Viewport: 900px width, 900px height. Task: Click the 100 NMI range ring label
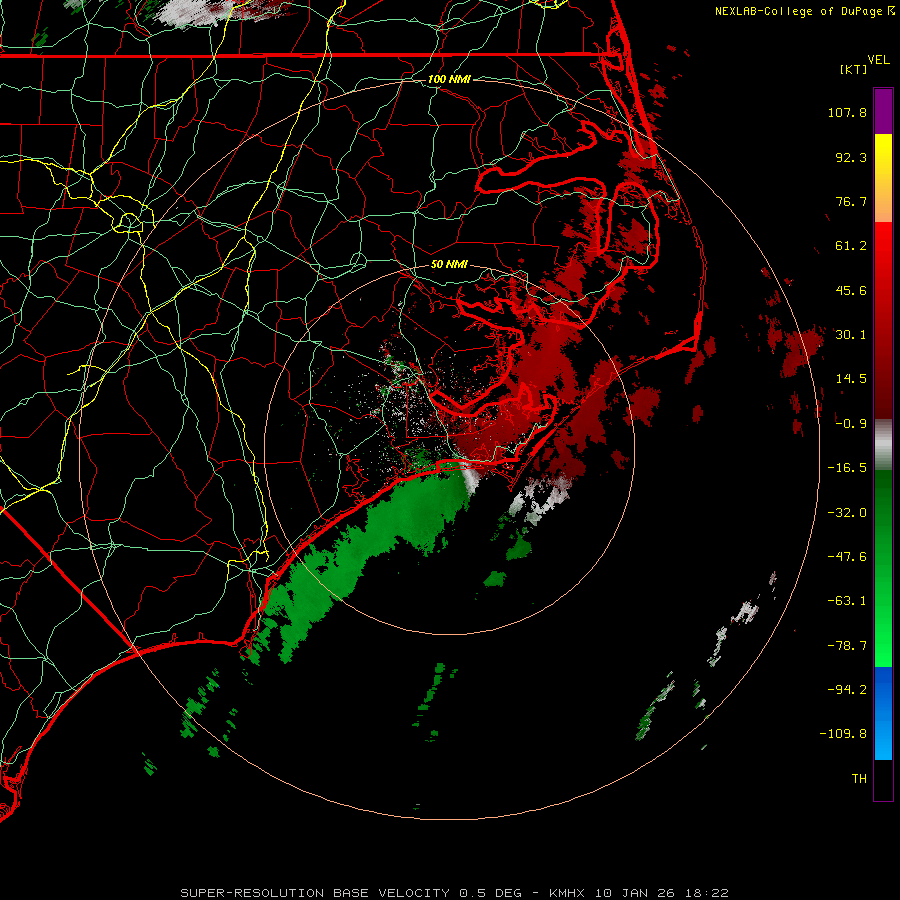(x=449, y=79)
